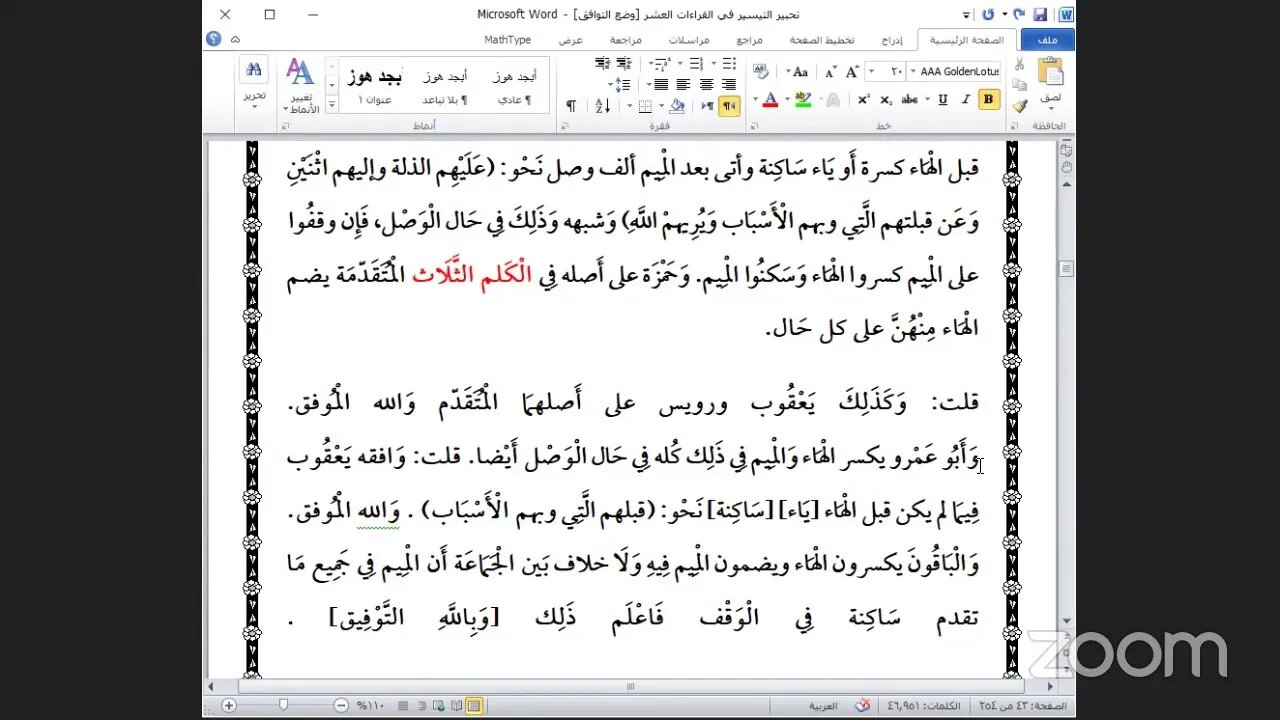Toggle right-to-left text direction button
The image size is (1280, 720).
click(729, 105)
